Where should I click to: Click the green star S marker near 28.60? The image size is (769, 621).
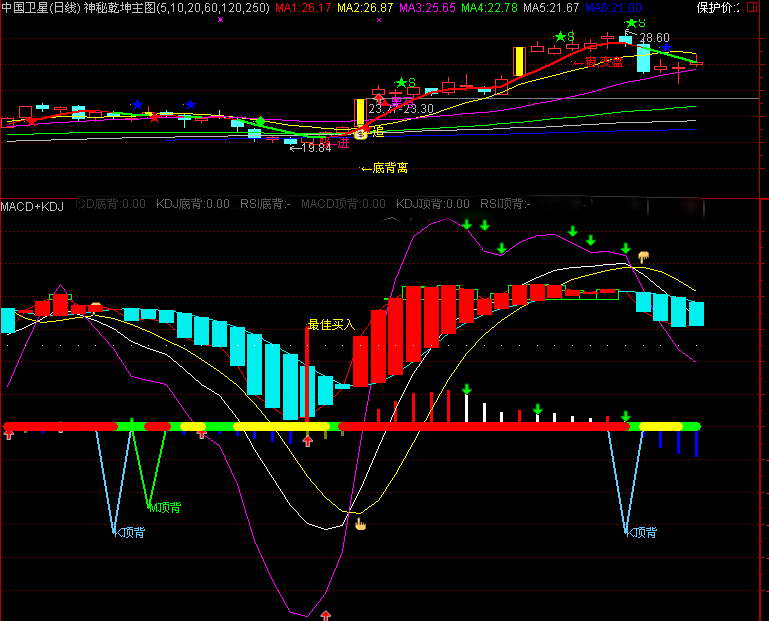[x=636, y=23]
